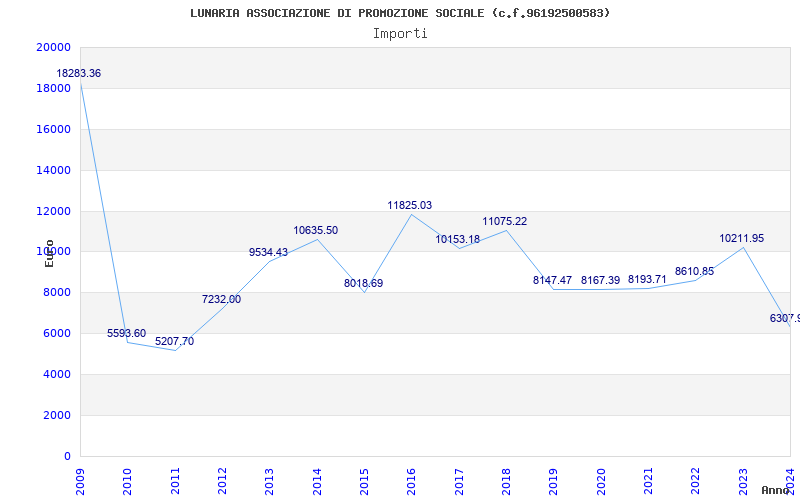The height and width of the screenshot is (500, 800).
Task: Click the 2018 x-axis year label
Action: [506, 482]
